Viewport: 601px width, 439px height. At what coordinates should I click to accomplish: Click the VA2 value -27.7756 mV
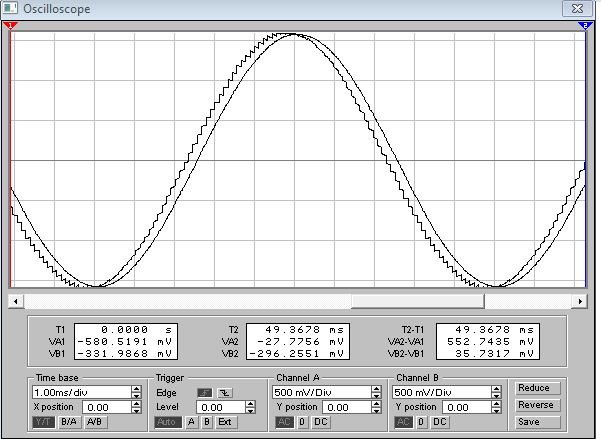pyautogui.click(x=300, y=342)
